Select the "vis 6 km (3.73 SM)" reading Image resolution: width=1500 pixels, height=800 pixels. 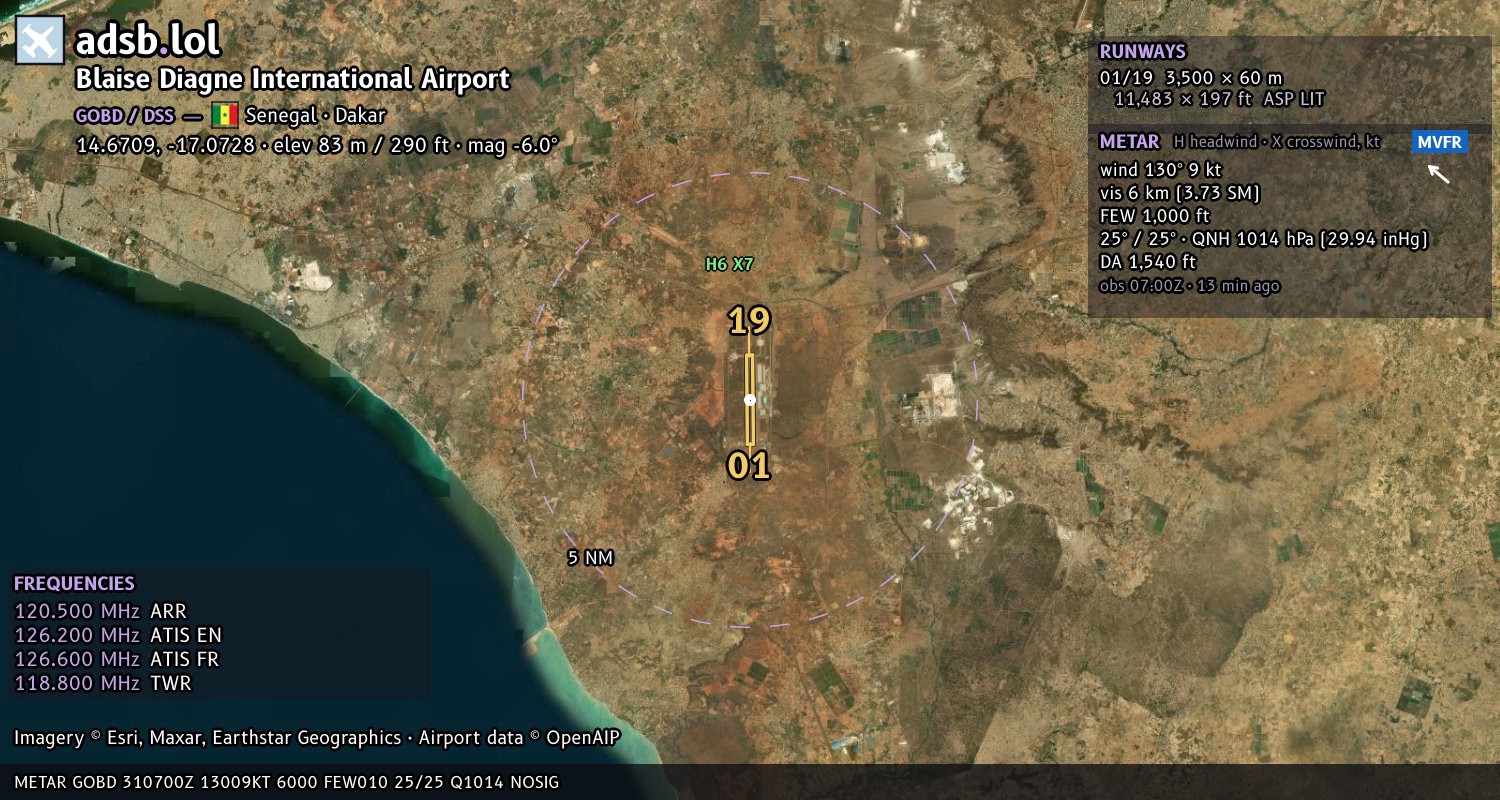coord(1180,193)
